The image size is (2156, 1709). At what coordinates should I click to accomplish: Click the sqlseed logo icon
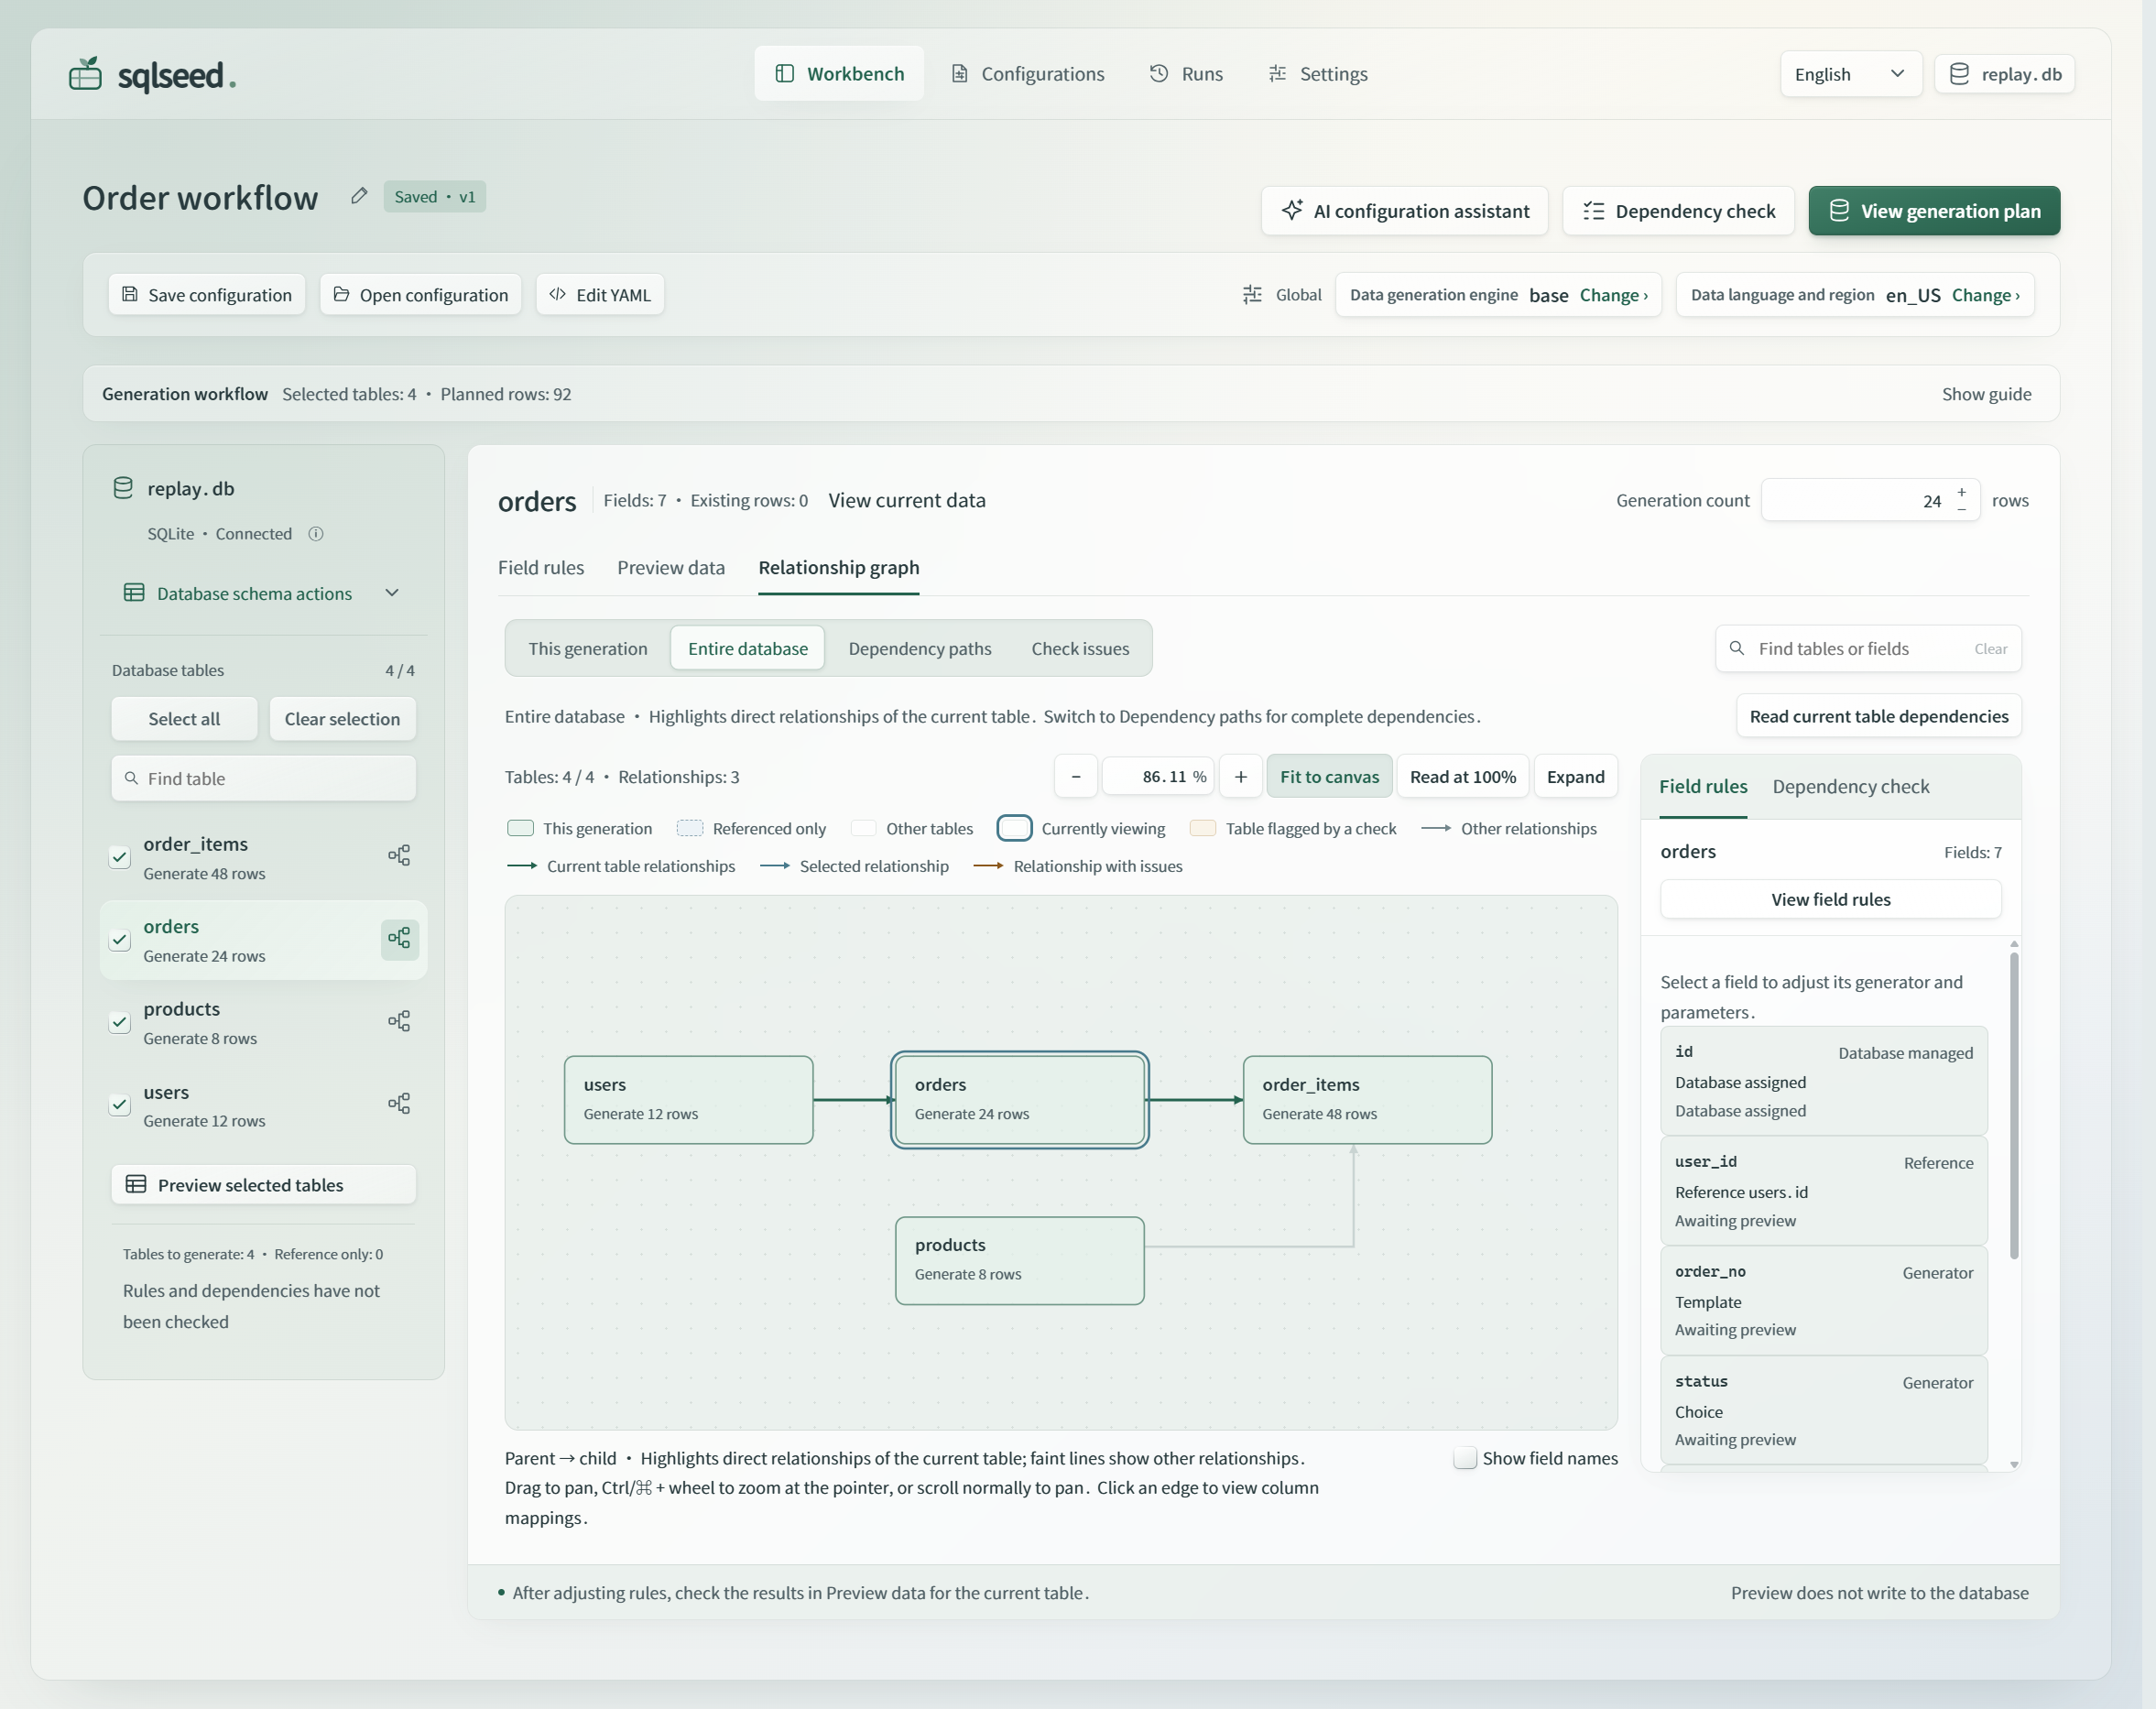point(85,74)
